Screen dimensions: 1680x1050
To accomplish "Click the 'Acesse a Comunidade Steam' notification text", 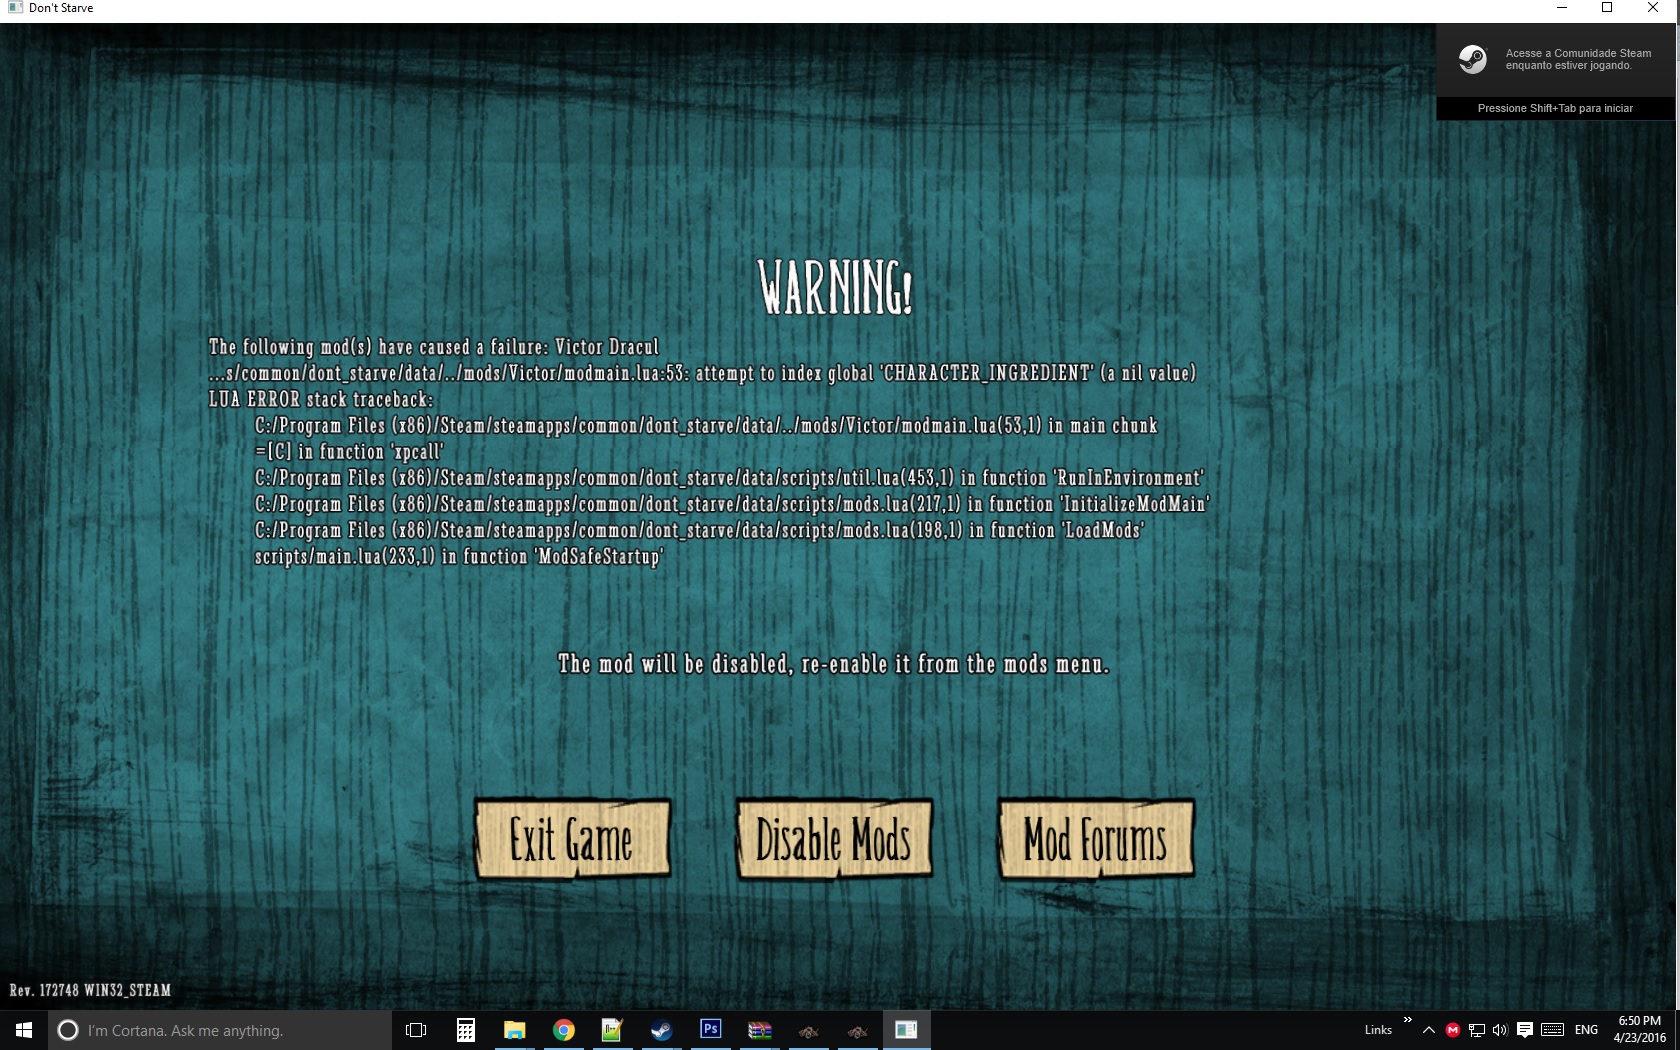I will pyautogui.click(x=1578, y=60).
